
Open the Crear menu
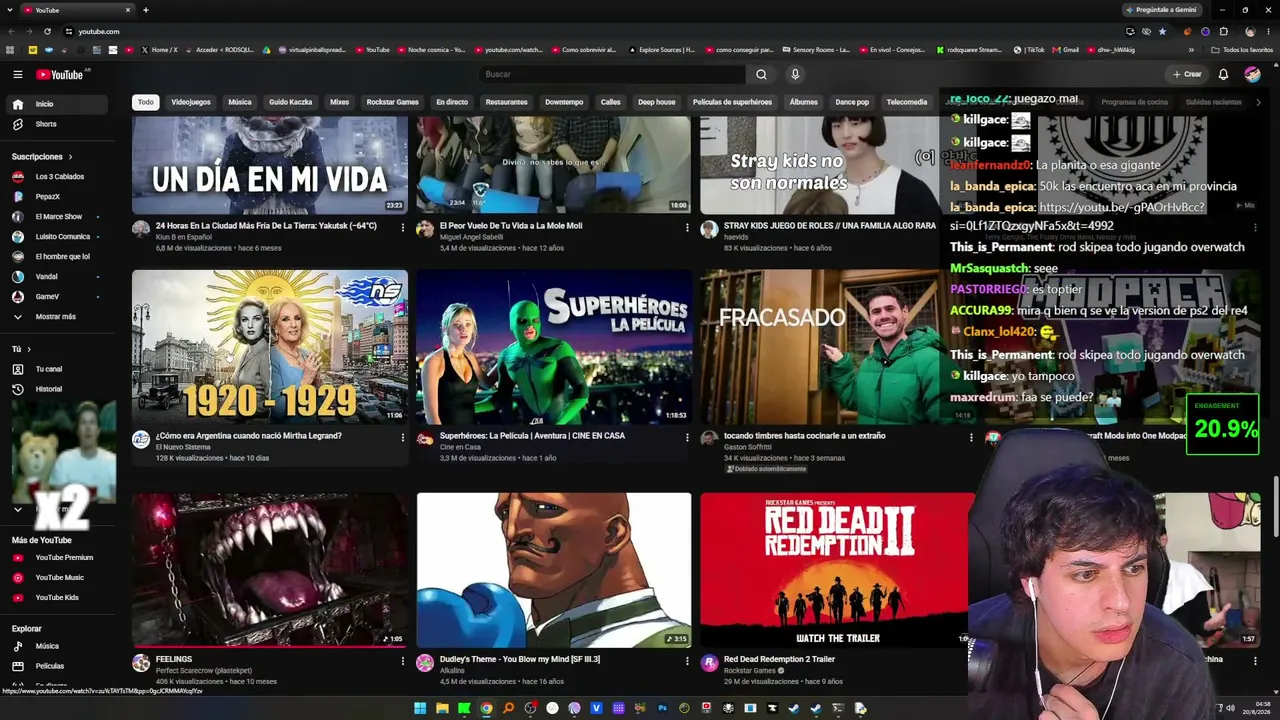click(1187, 74)
